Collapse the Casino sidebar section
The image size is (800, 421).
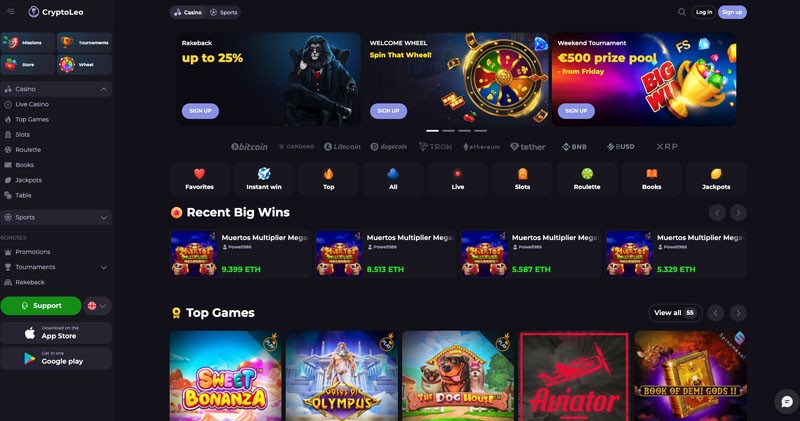coord(104,89)
